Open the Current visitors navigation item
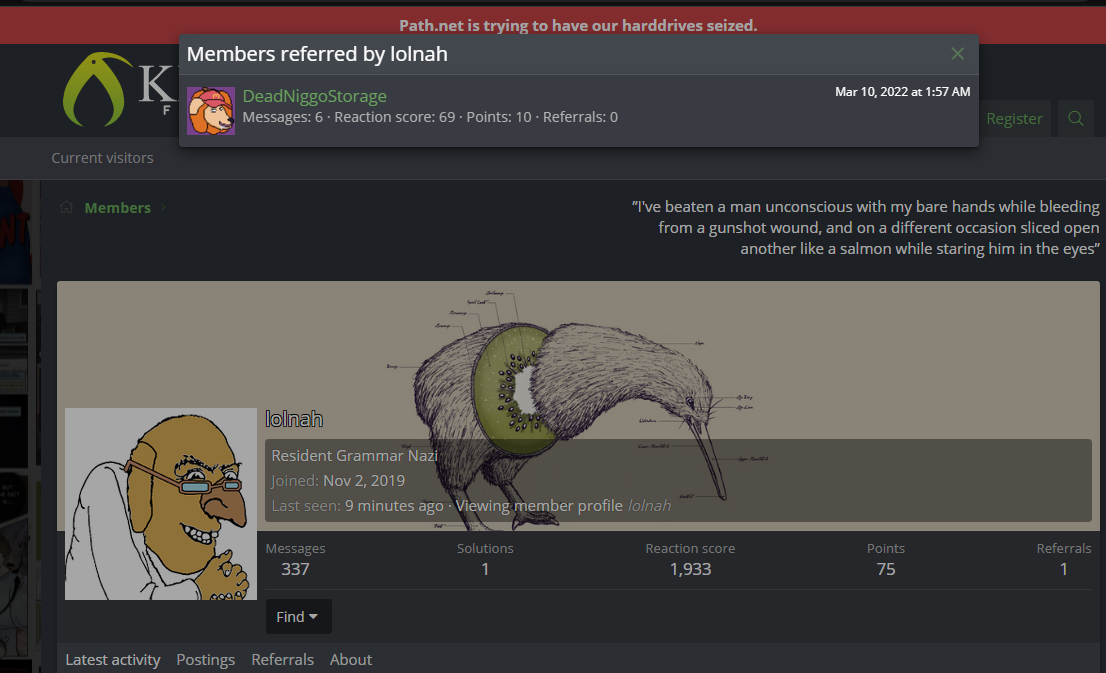 tap(102, 158)
